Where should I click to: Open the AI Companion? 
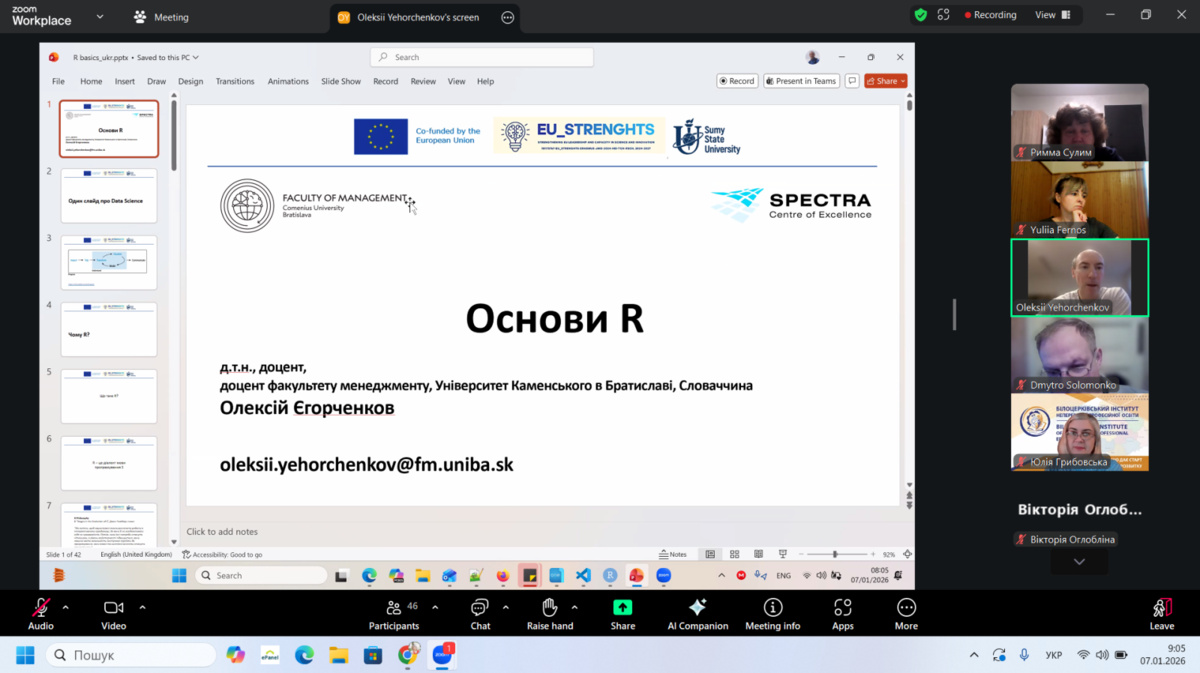(x=697, y=608)
